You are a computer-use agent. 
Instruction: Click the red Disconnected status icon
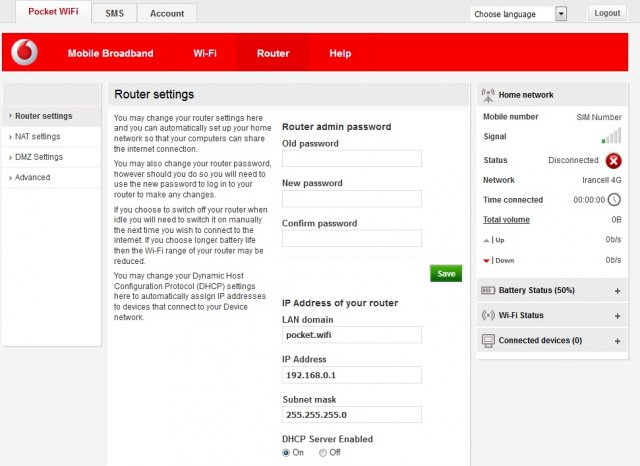(613, 160)
